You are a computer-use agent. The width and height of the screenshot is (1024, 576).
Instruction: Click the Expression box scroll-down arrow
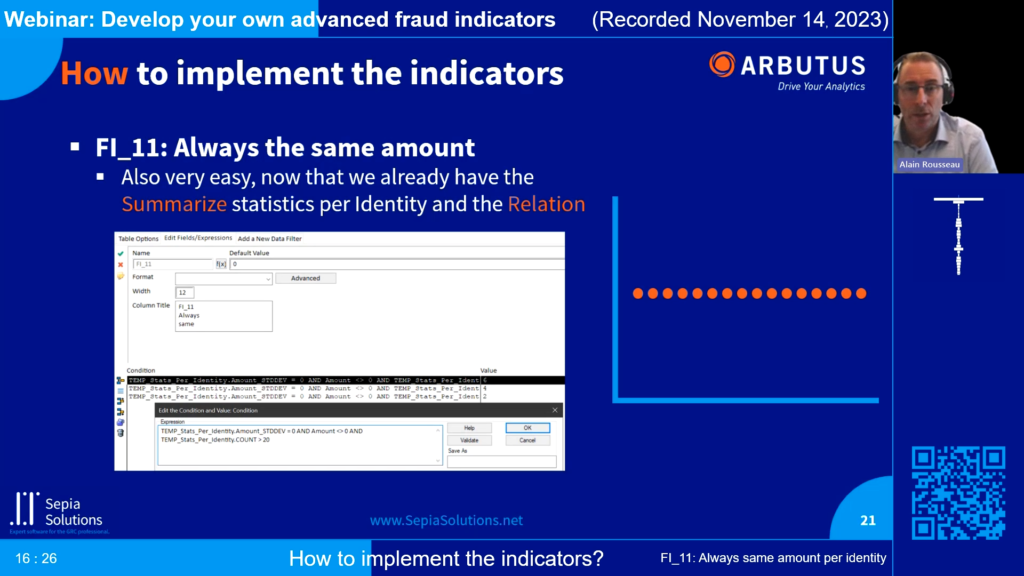(438, 461)
